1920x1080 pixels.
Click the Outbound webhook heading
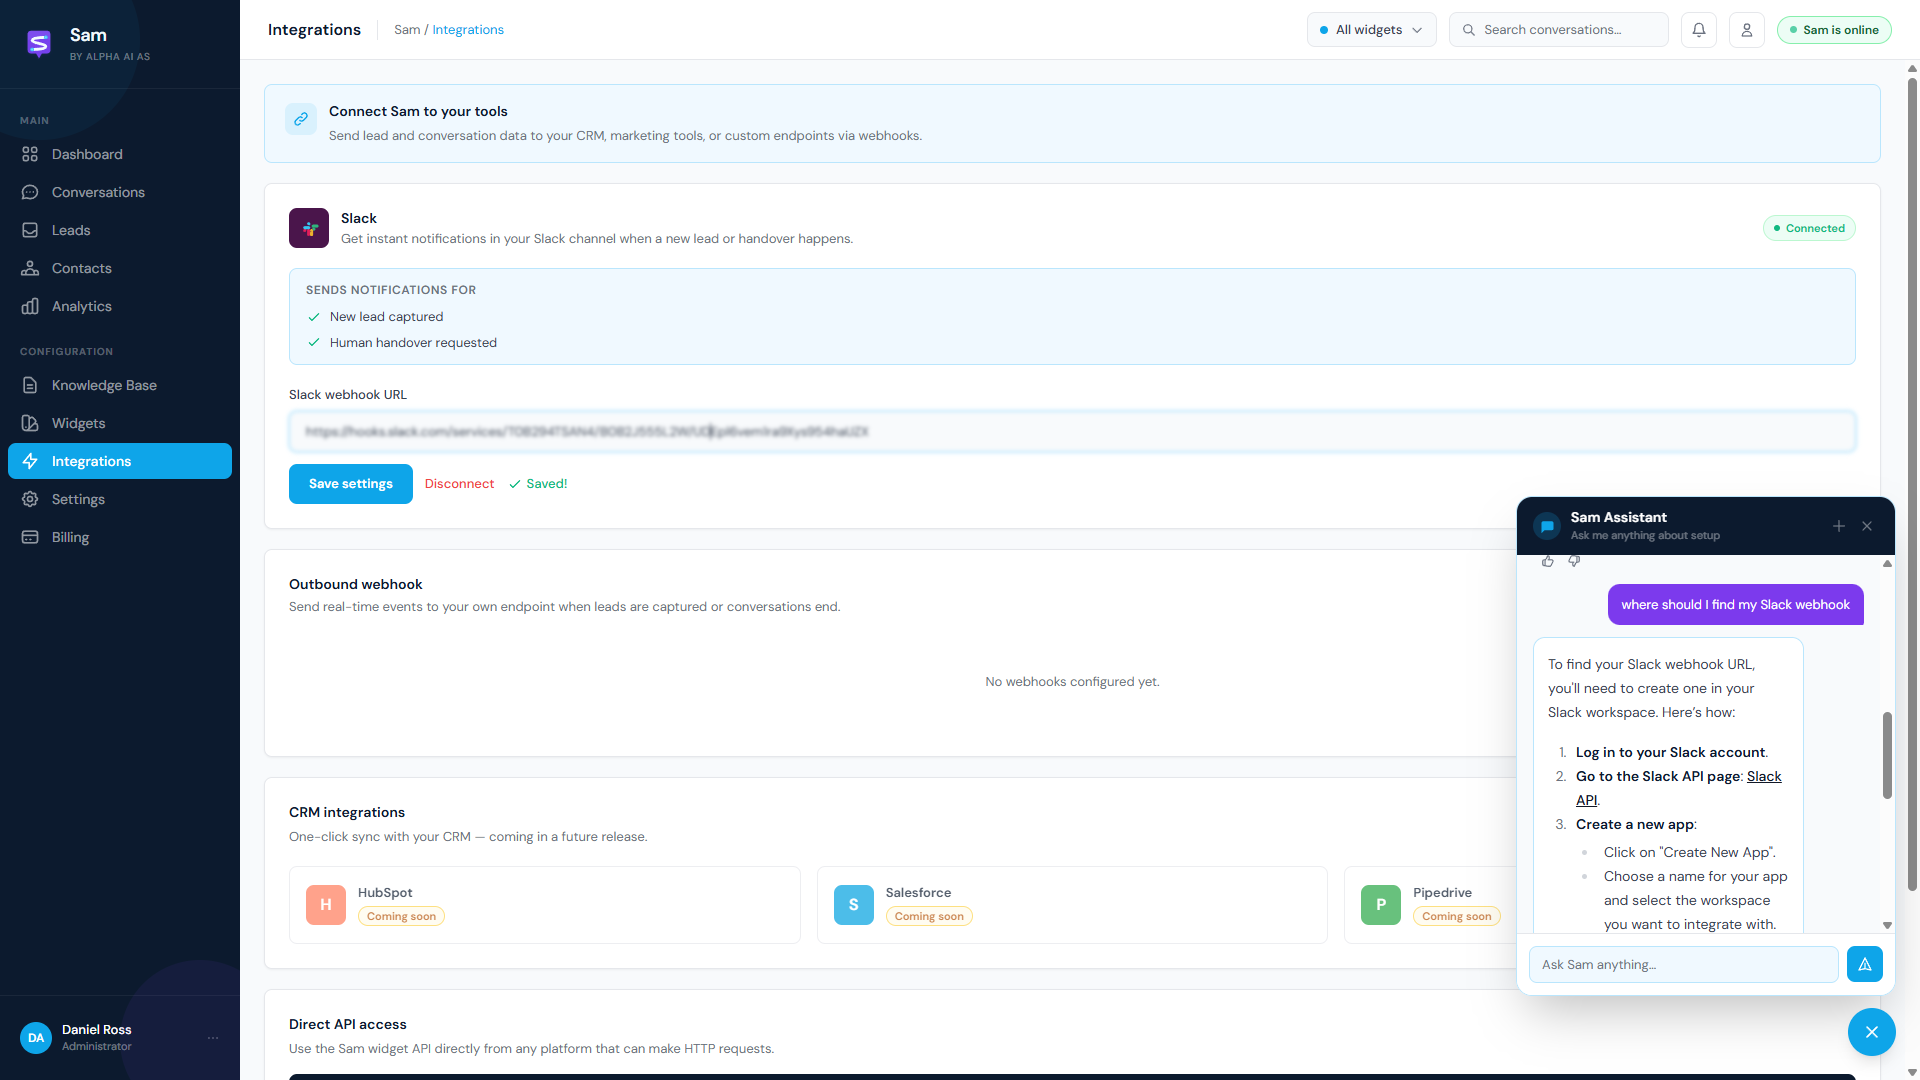pyautogui.click(x=356, y=584)
